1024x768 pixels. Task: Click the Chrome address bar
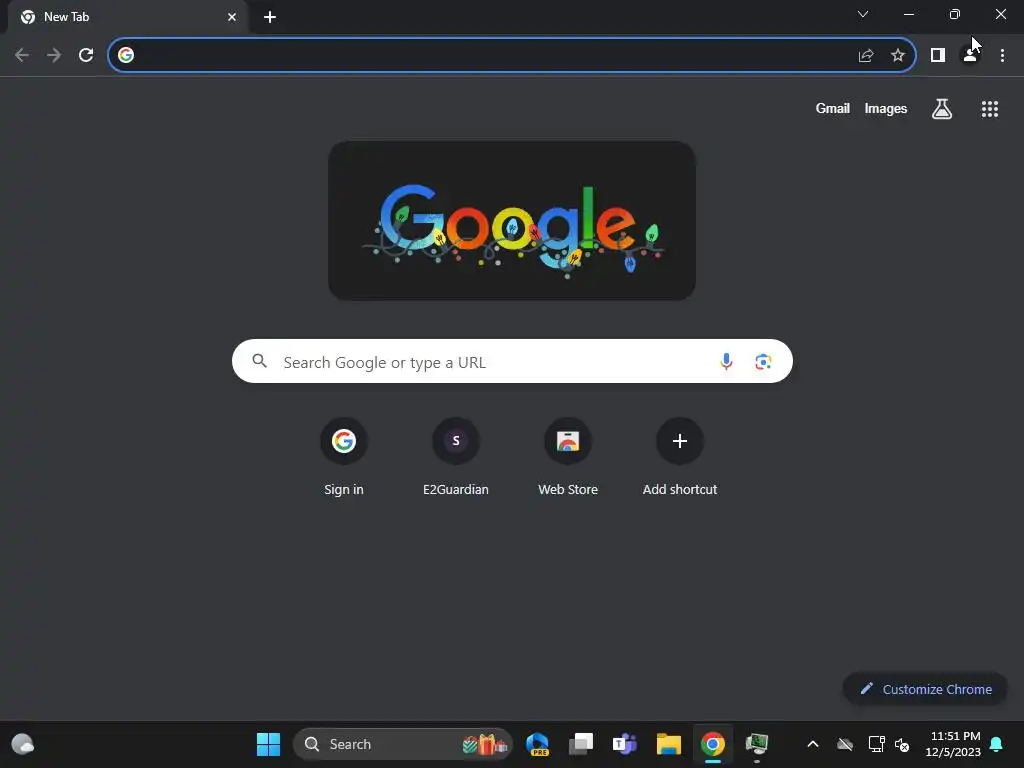[512, 56]
